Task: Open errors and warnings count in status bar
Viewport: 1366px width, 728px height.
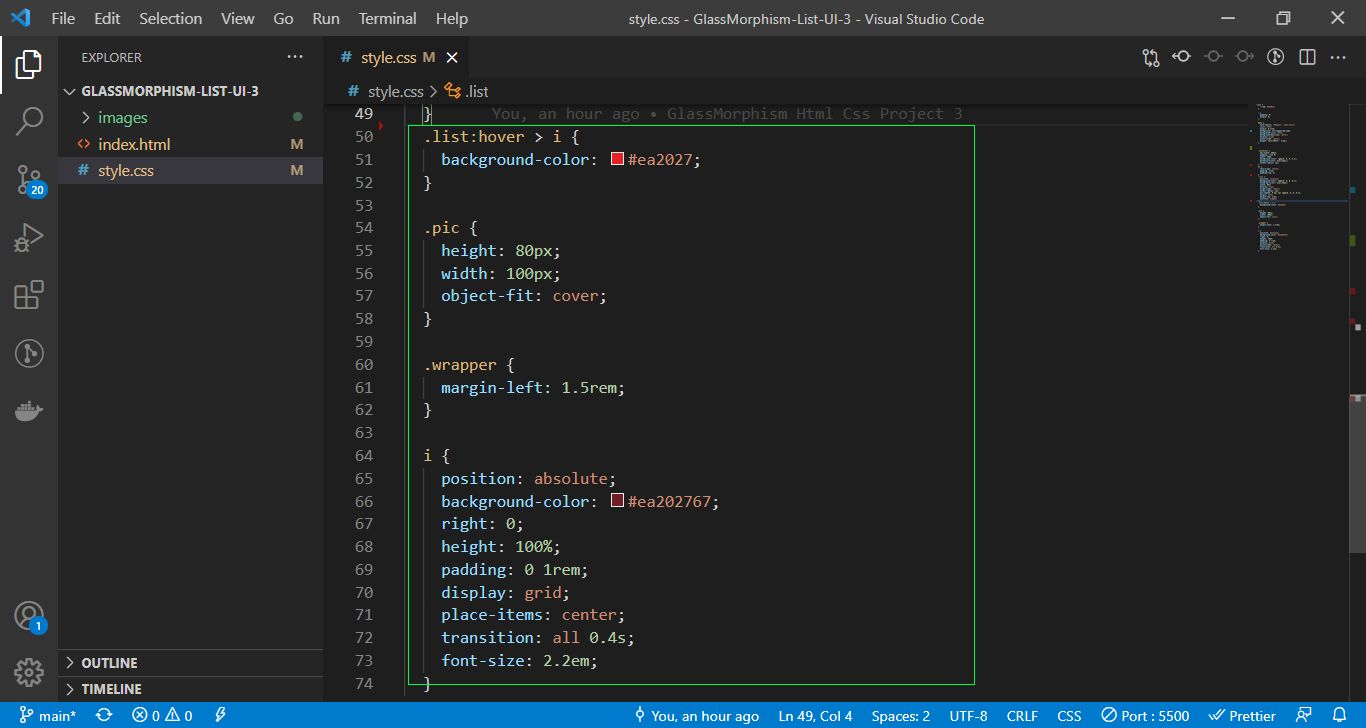Action: click(x=162, y=716)
